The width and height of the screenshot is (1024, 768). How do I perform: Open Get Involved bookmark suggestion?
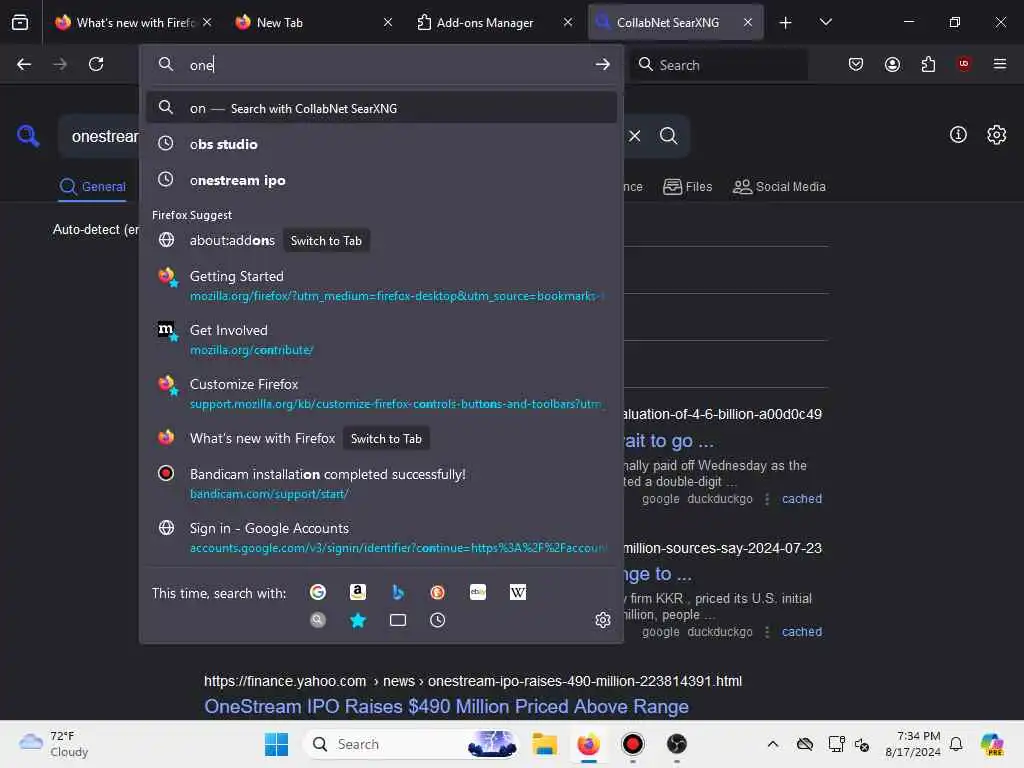(381, 340)
